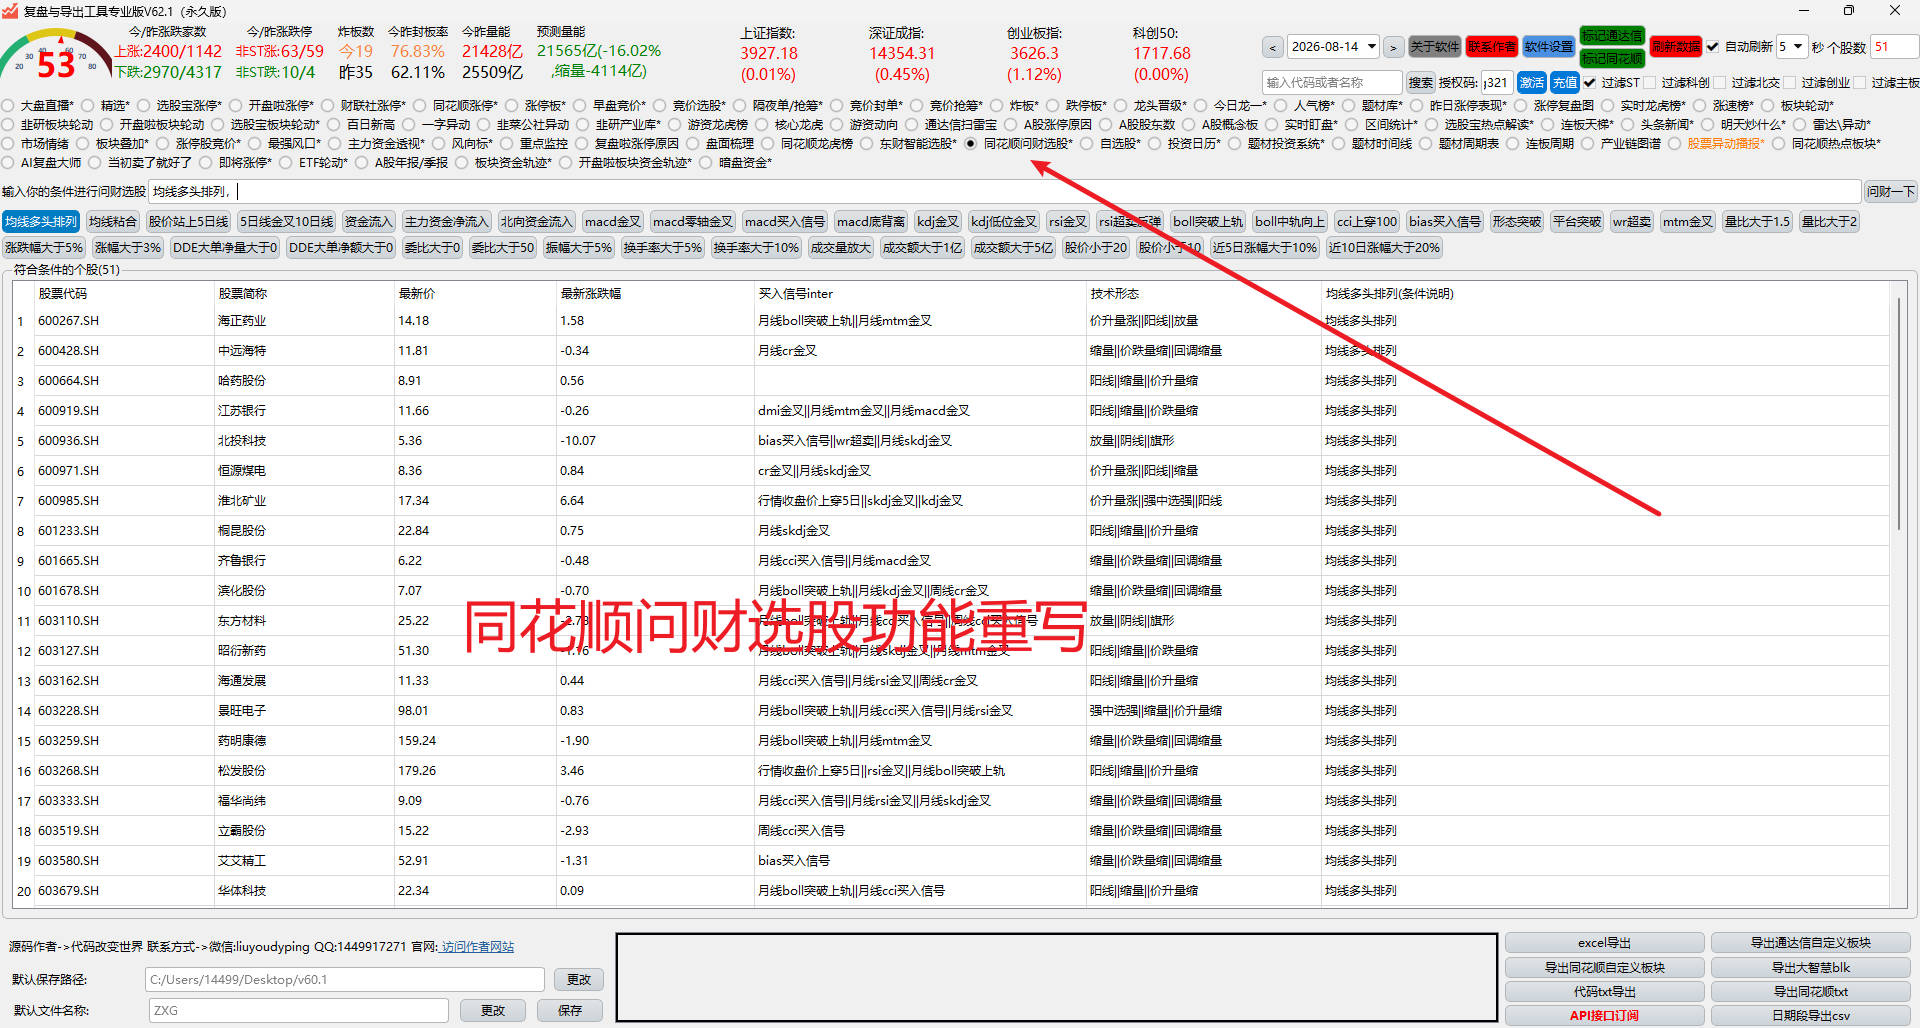Click the red 刷新数据 button
The image size is (1920, 1028).
(1675, 47)
